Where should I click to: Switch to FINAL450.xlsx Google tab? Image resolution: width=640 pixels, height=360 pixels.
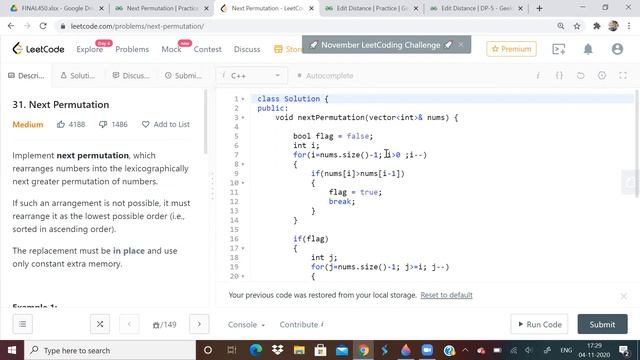pos(56,8)
